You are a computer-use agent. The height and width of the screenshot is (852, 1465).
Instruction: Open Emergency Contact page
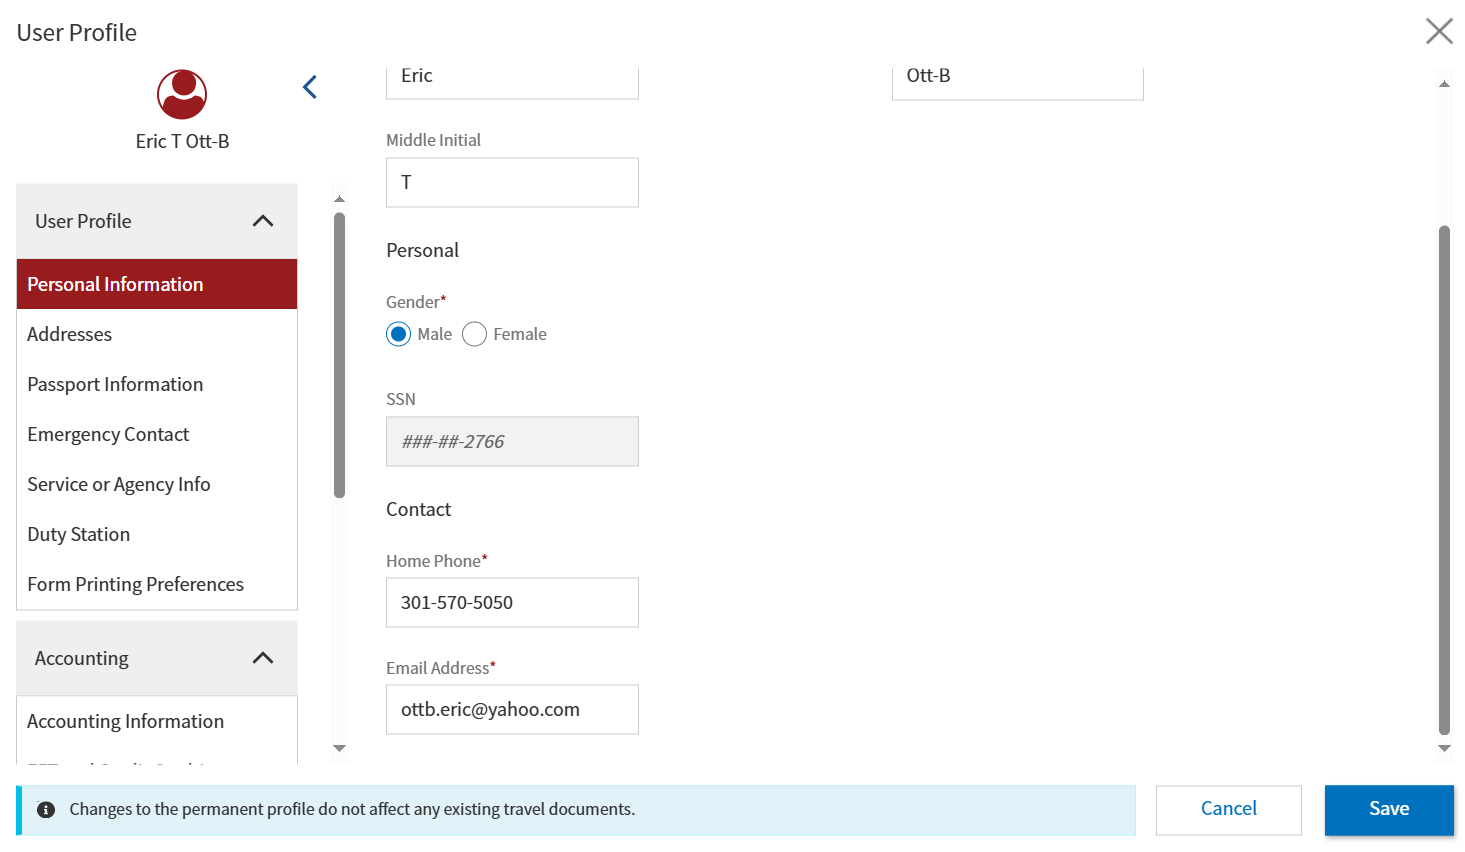pos(108,434)
